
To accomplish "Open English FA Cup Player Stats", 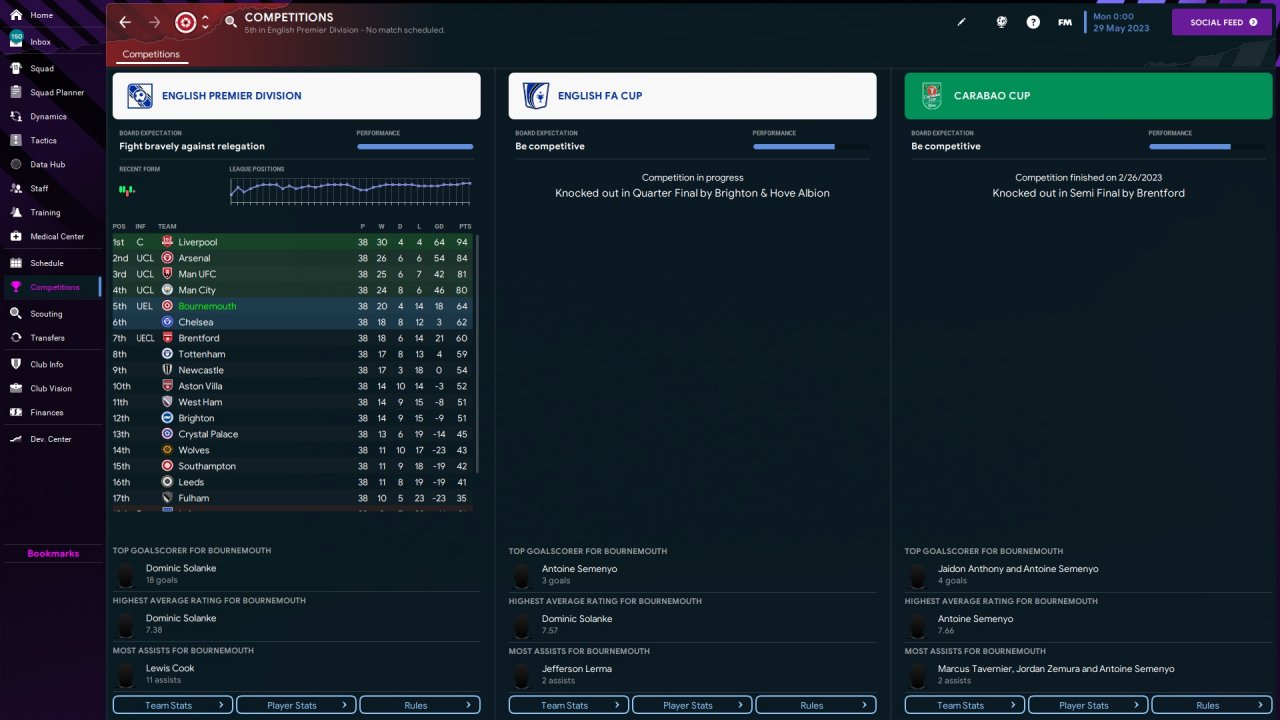I will [692, 705].
